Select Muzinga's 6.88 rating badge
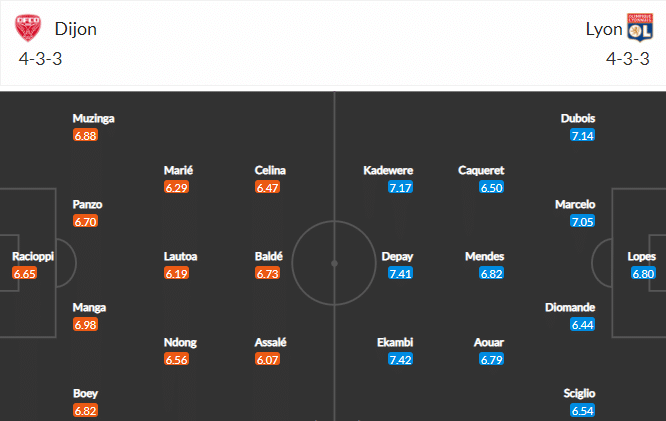Image resolution: width=666 pixels, height=421 pixels. point(85,136)
